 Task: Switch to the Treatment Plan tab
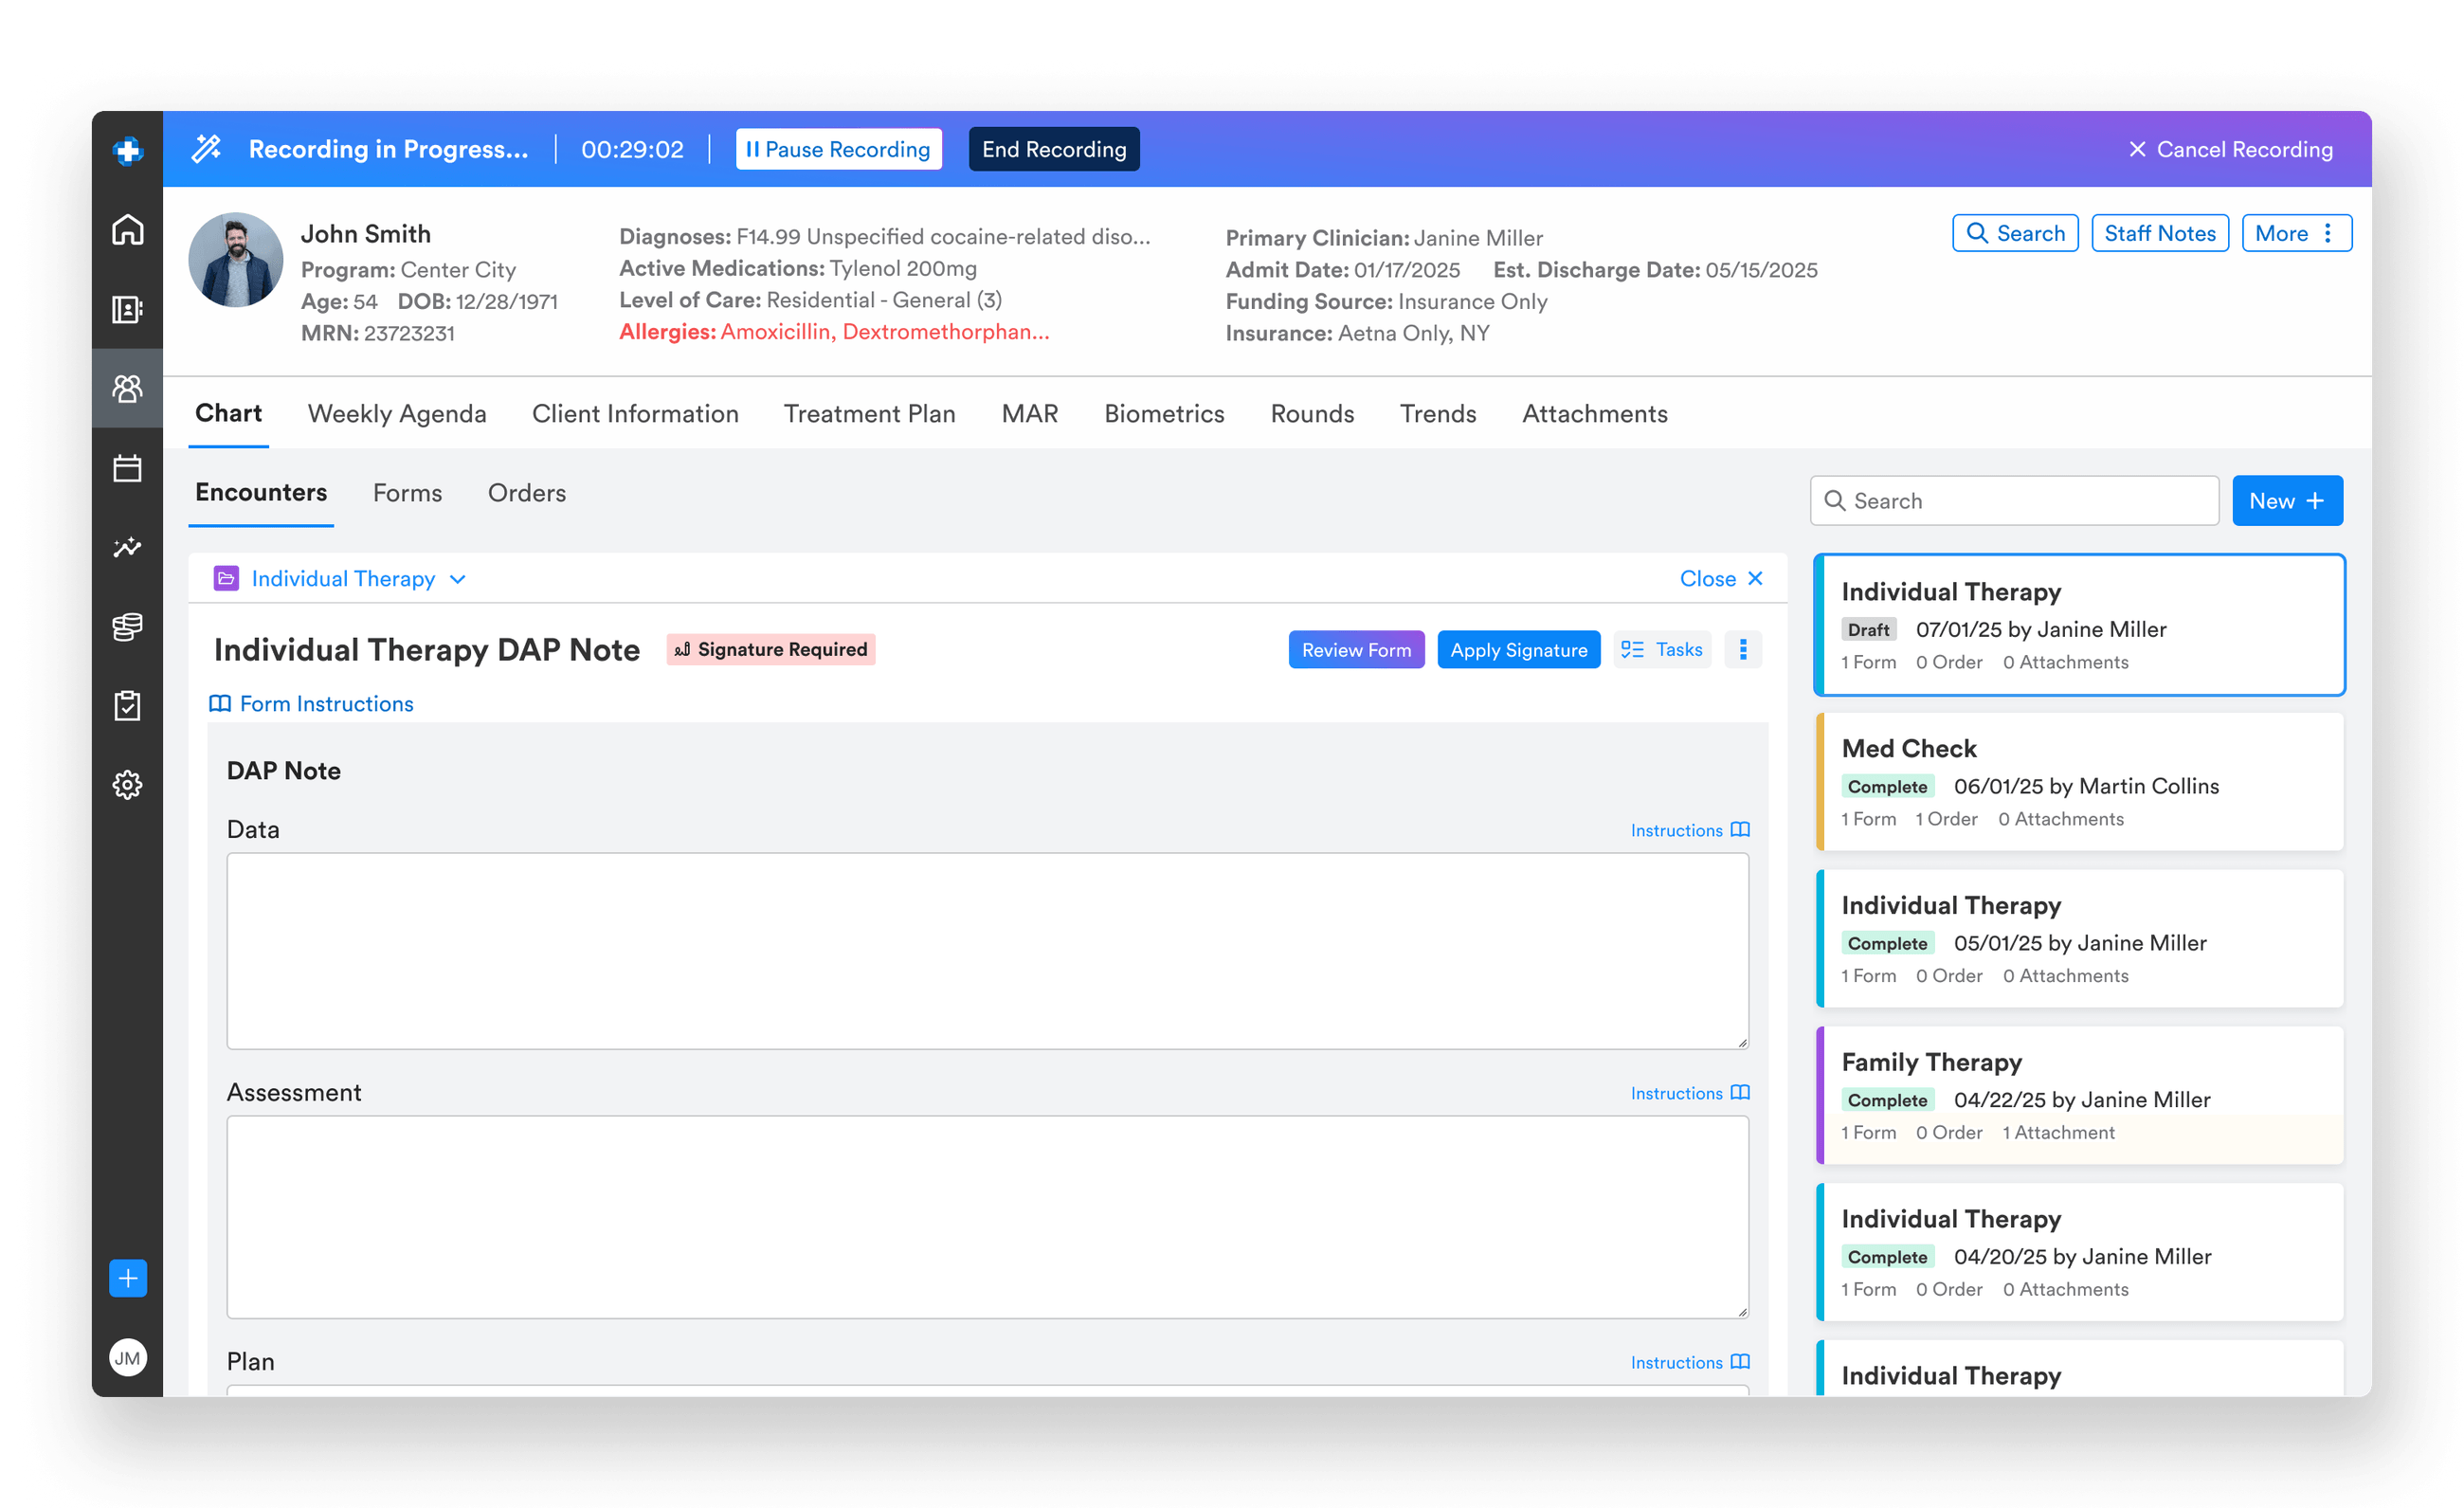pyautogui.click(x=869, y=414)
